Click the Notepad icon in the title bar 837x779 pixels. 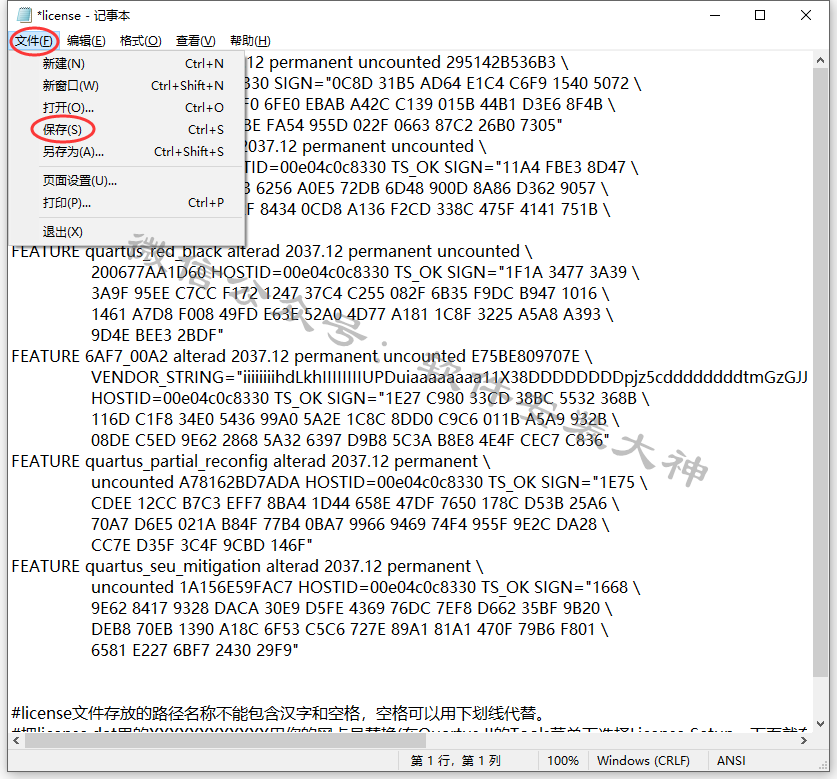point(24,15)
